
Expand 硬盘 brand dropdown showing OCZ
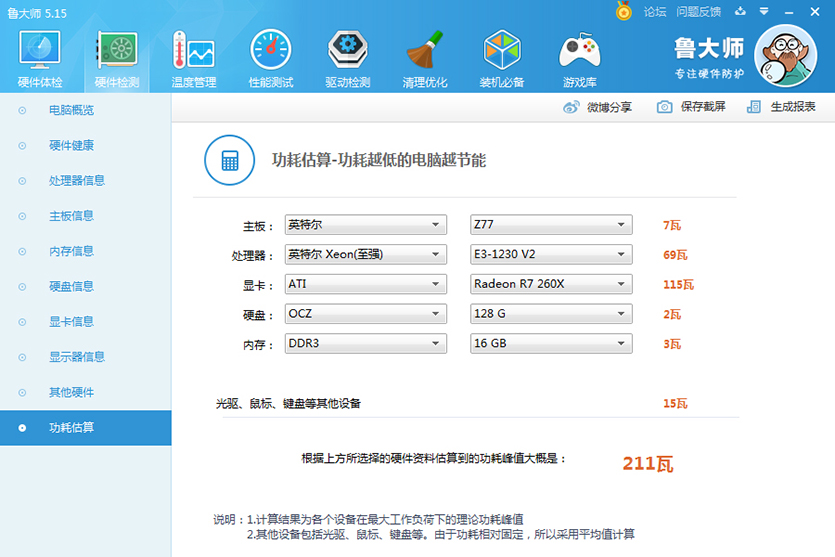tap(365, 314)
